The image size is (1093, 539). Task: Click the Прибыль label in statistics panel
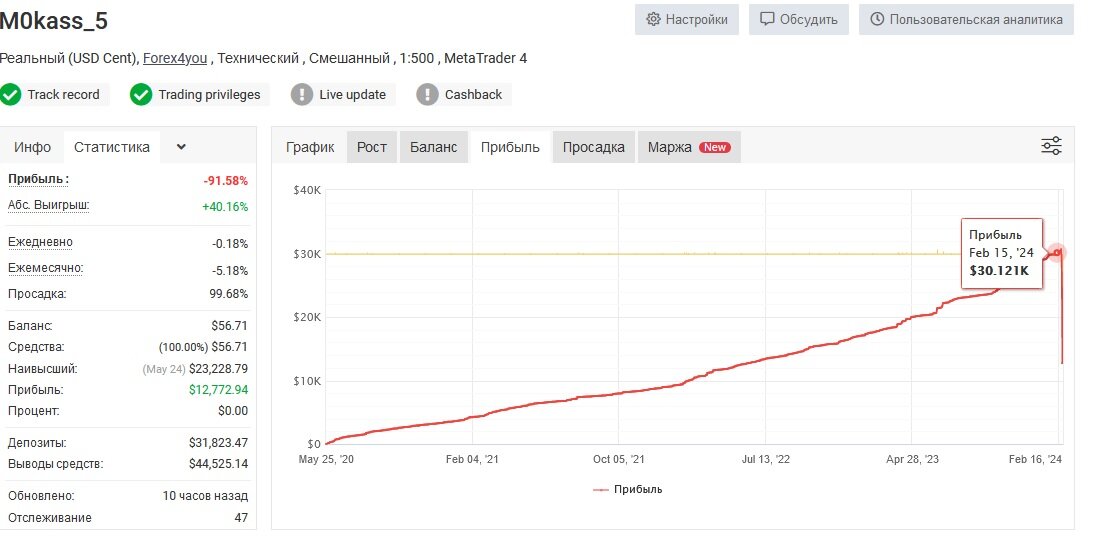click(38, 179)
